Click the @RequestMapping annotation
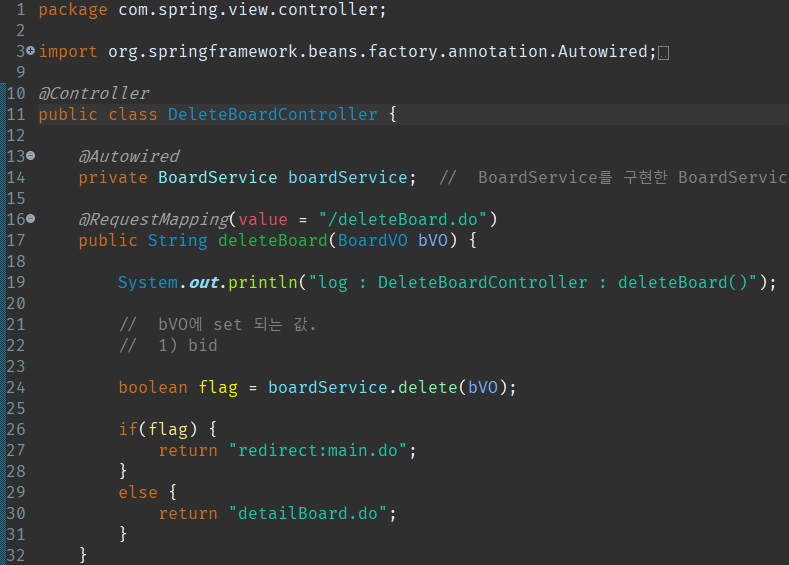This screenshot has height=565, width=789. (154, 219)
